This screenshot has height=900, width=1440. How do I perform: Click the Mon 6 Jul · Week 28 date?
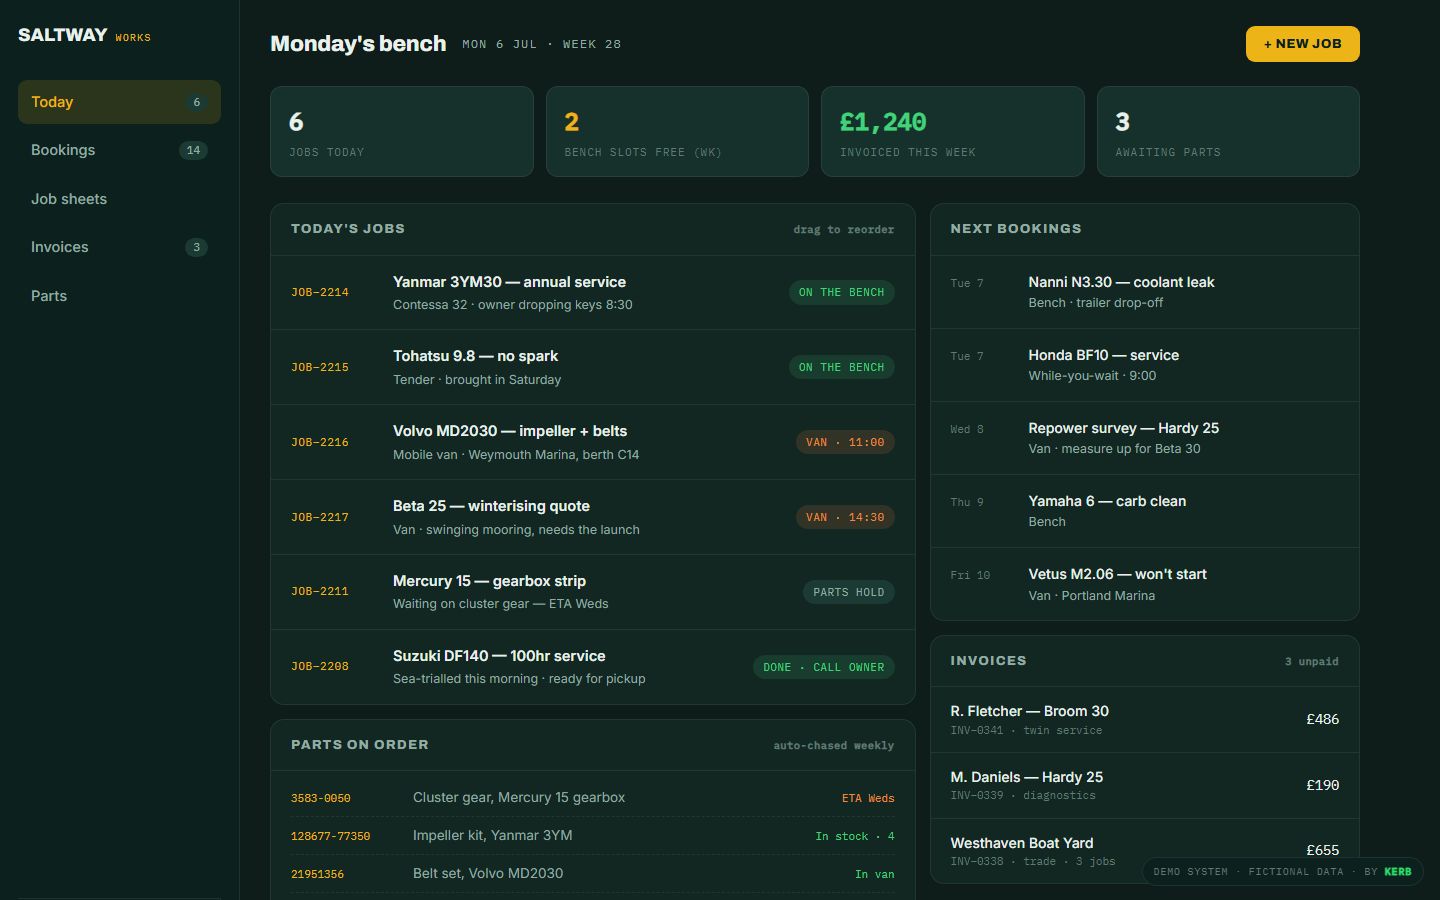coord(542,44)
